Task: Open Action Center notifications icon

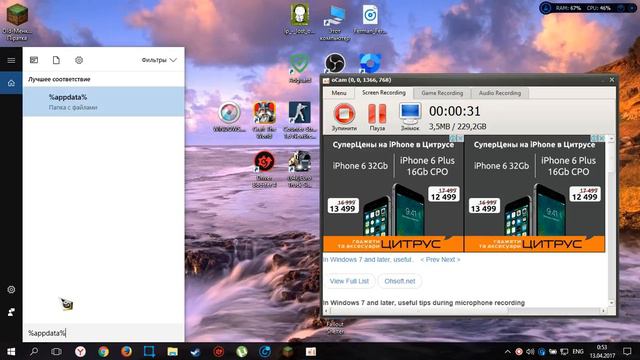Action: 627,351
